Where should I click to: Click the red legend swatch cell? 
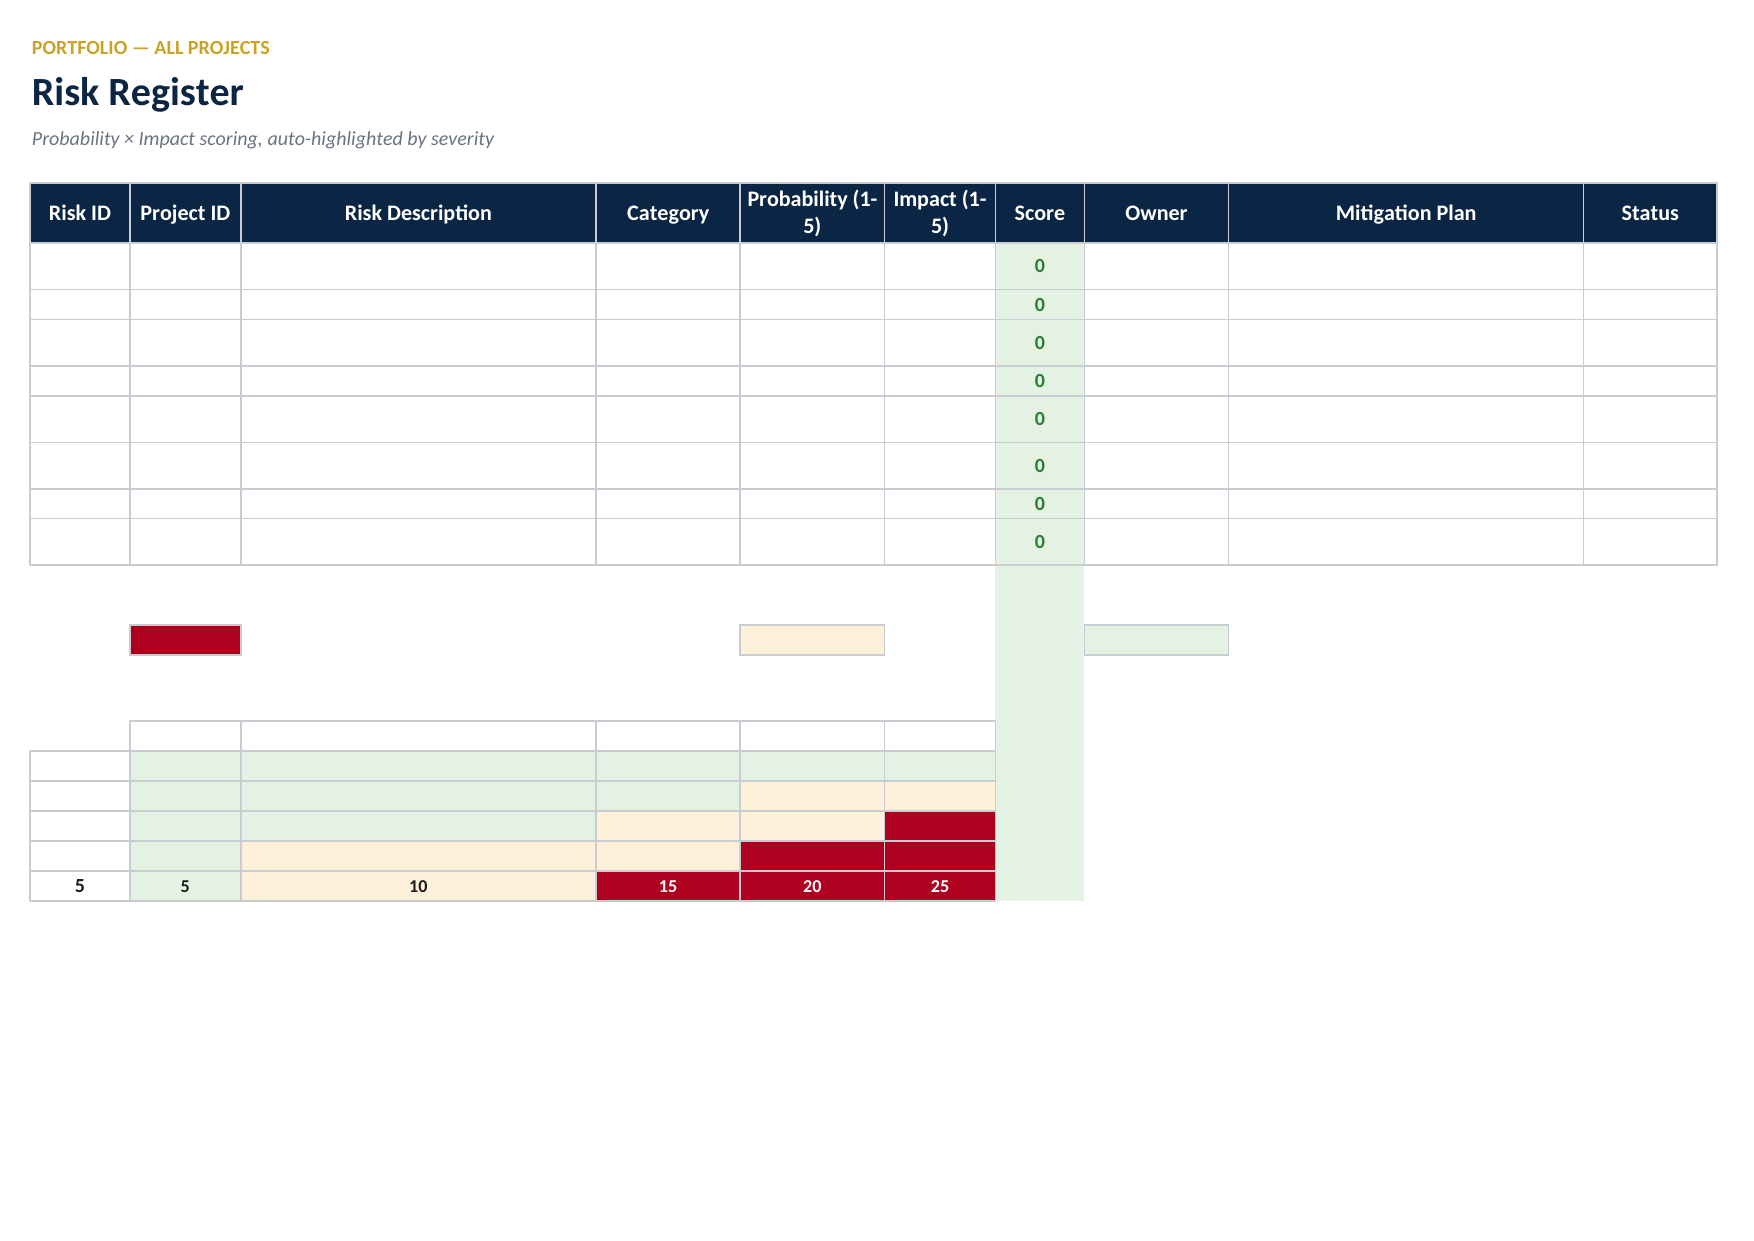pos(185,640)
